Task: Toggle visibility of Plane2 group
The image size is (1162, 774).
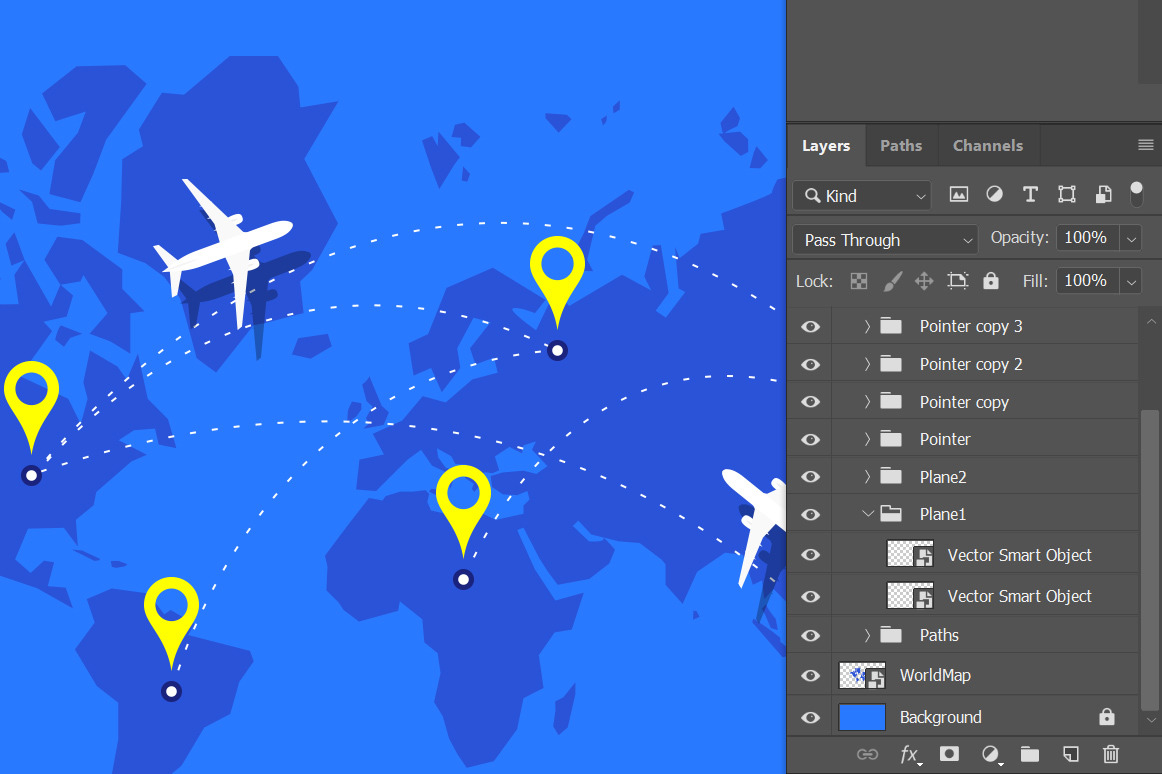Action: [x=810, y=477]
